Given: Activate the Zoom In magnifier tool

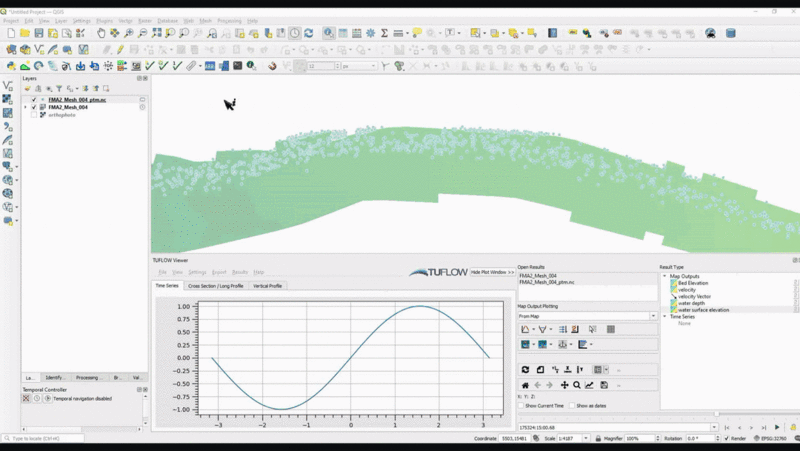Looking at the screenshot, I should pos(129,33).
